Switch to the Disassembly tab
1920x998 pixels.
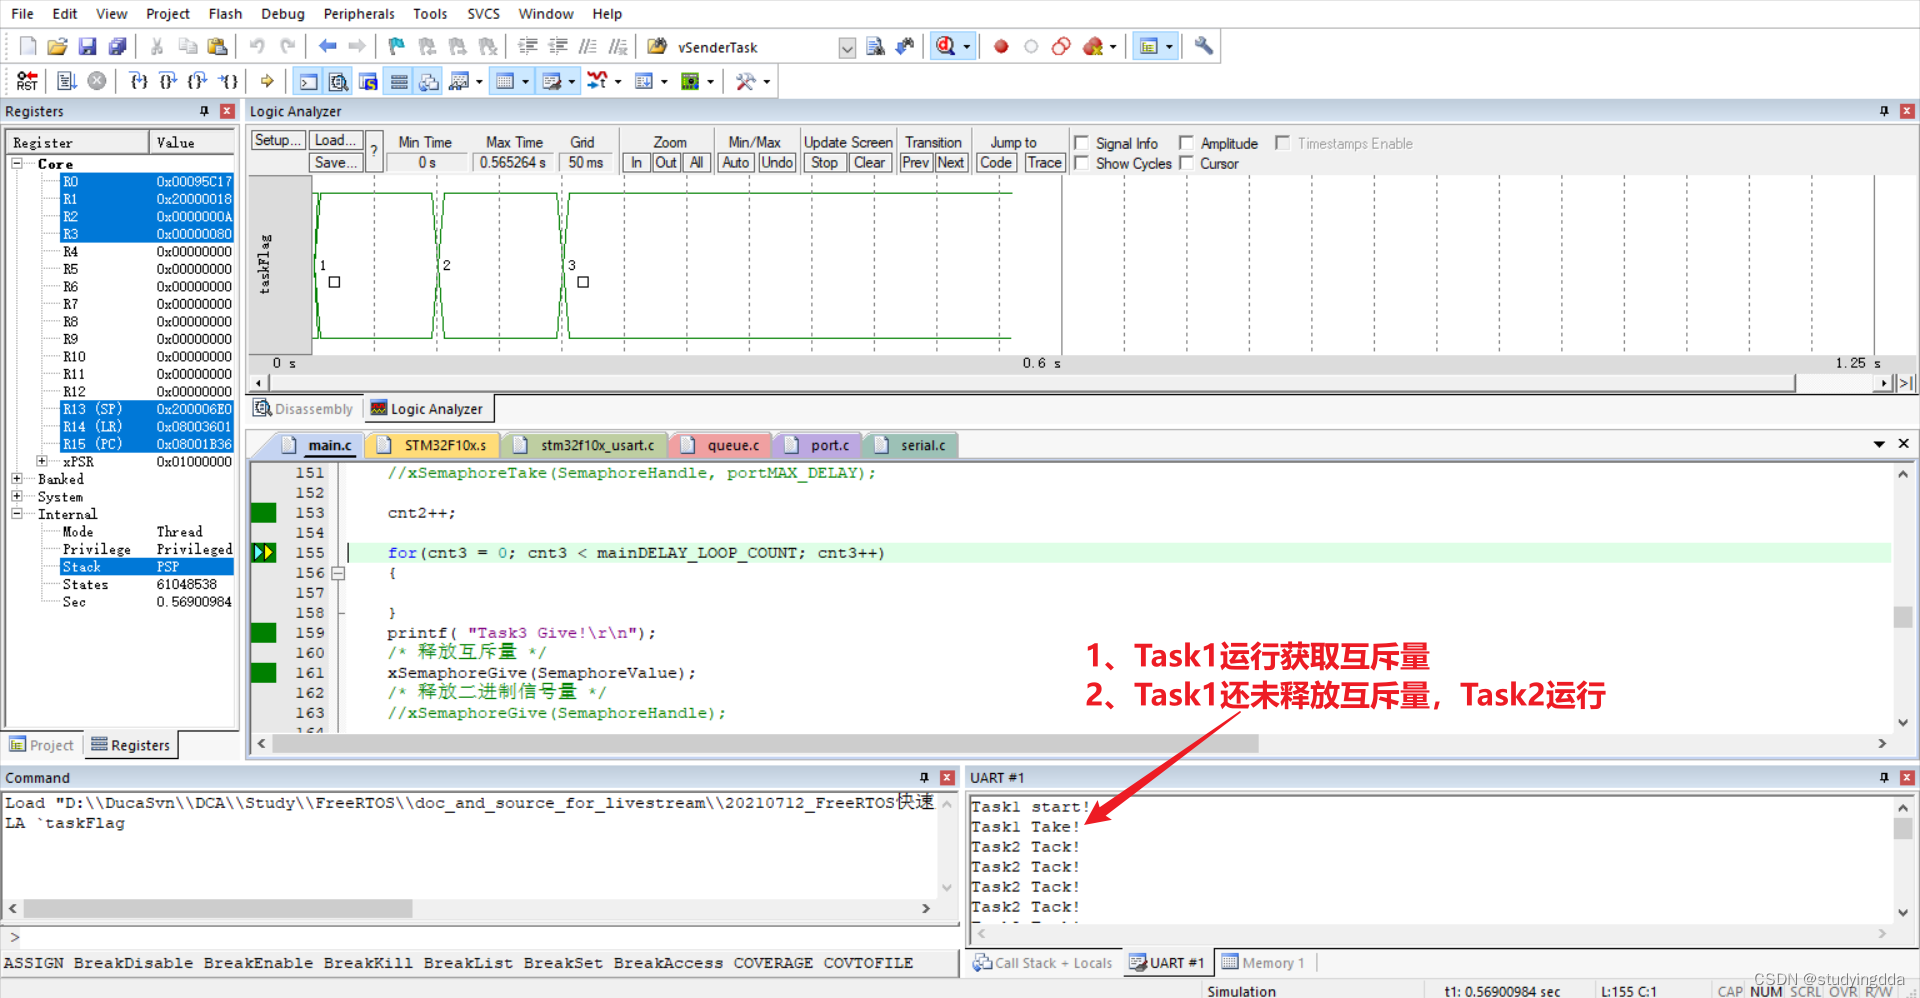point(304,409)
